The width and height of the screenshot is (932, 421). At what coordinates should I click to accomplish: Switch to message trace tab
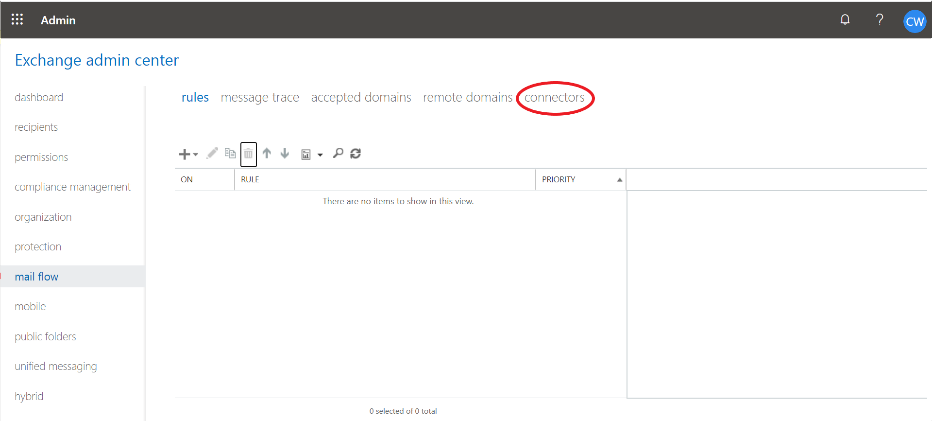[260, 98]
